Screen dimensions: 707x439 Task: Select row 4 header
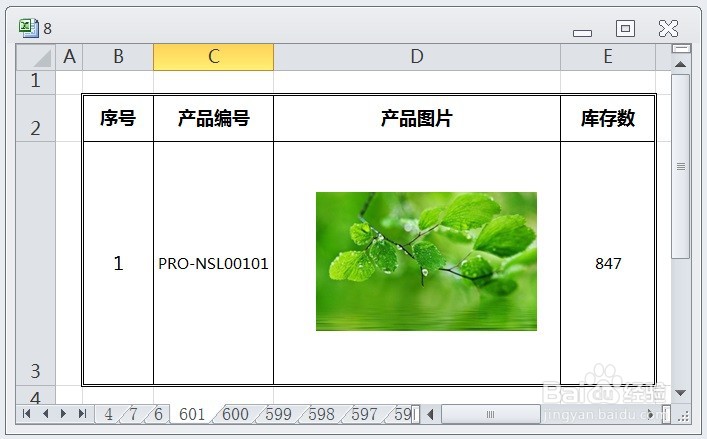pyautogui.click(x=36, y=395)
